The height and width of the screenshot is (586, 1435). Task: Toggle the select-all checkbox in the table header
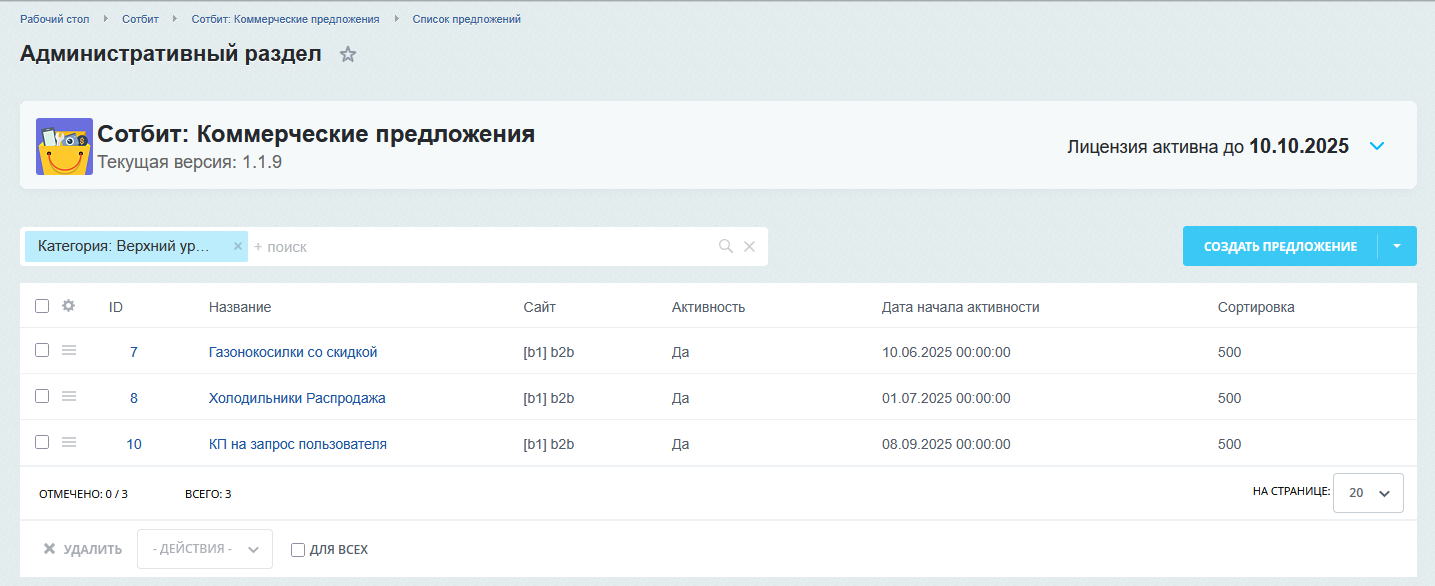[x=41, y=305]
